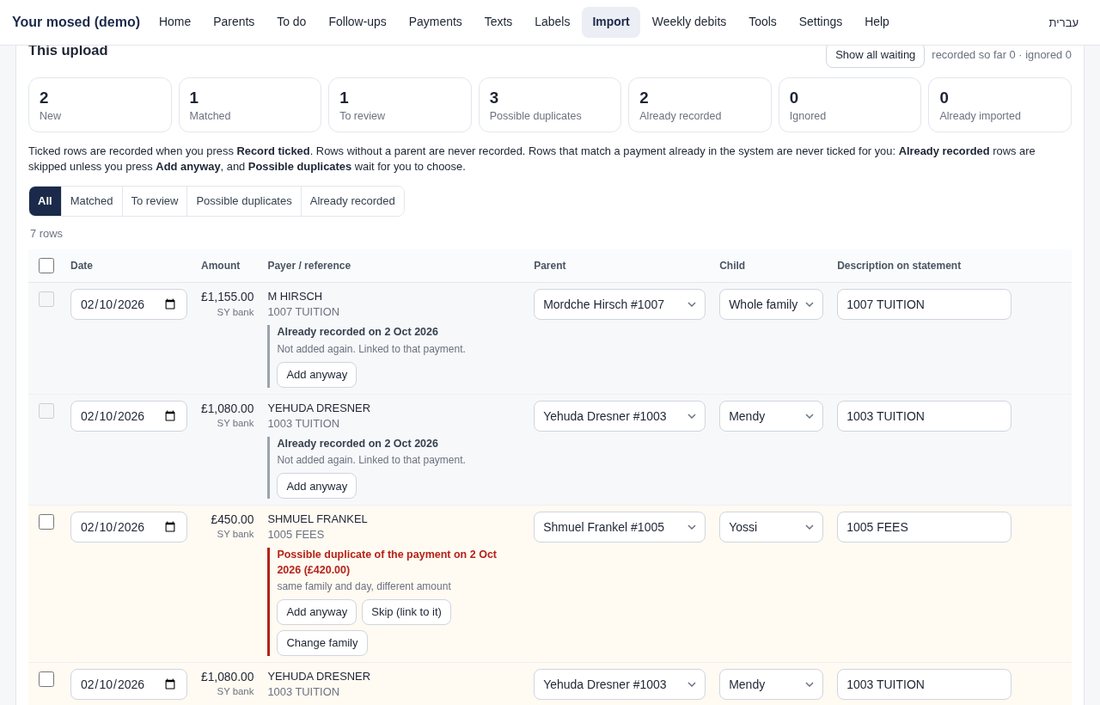Image resolution: width=1100 pixels, height=705 pixels.
Task: Open calendar picker in possible-duplicate YEHUDA DRESNER row
Action: pyautogui.click(x=170, y=684)
